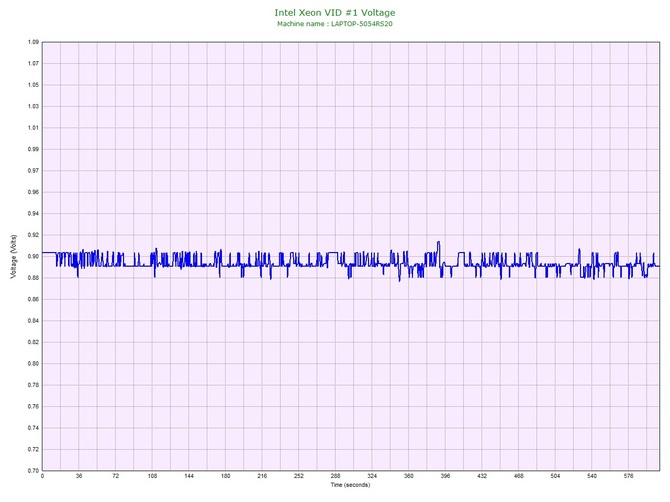Click the 72 tick on the time axis
Image resolution: width=670 pixels, height=502 pixels.
point(116,476)
